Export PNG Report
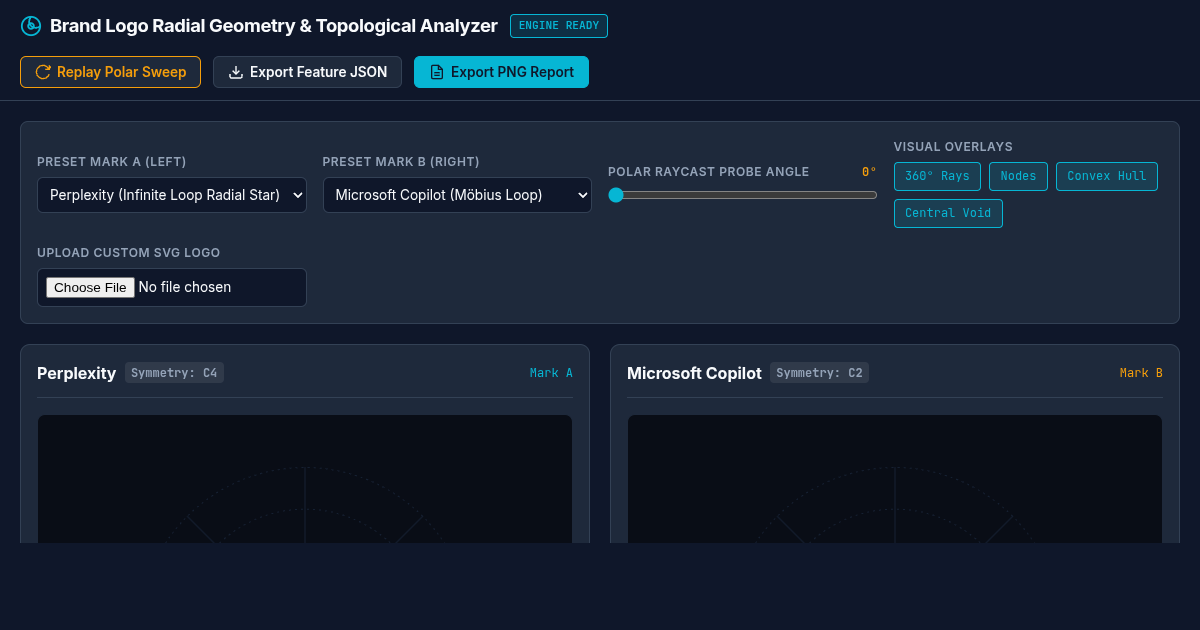The height and width of the screenshot is (630, 1200). [501, 72]
